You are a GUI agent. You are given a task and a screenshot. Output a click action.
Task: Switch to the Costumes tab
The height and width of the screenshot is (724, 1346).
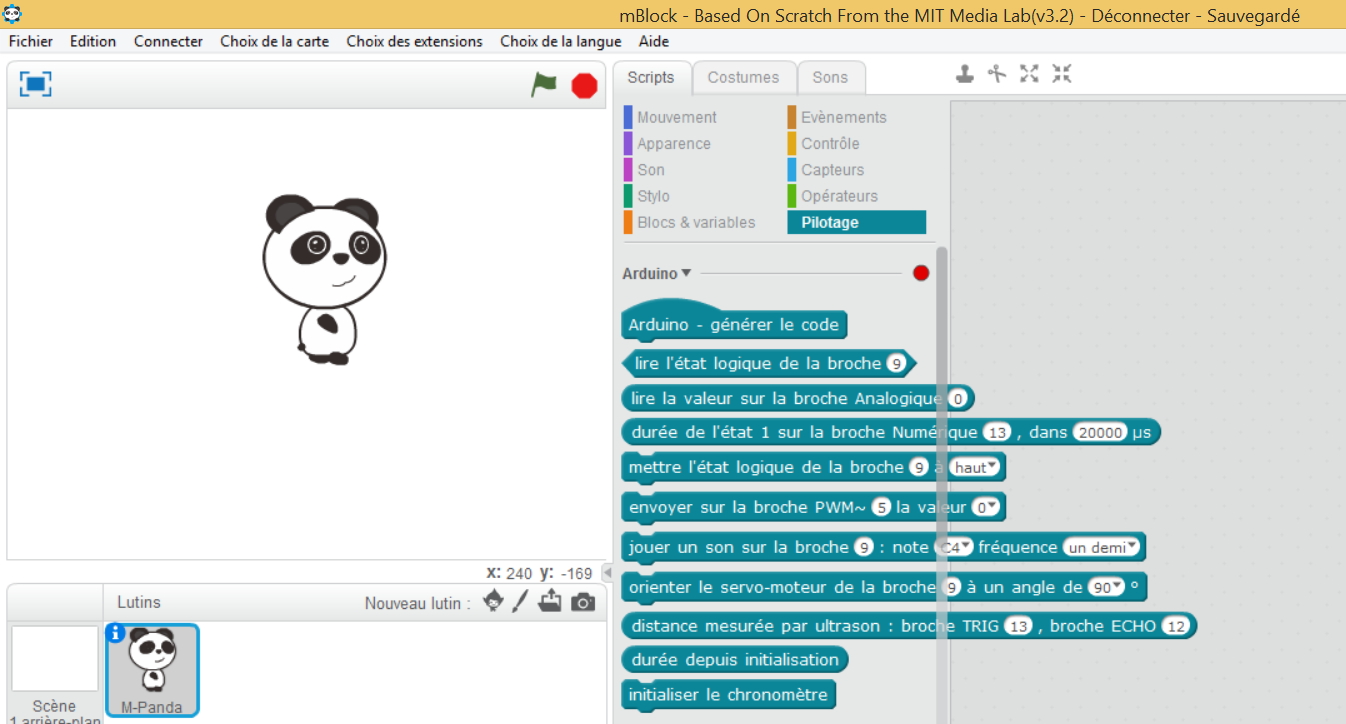(x=742, y=77)
